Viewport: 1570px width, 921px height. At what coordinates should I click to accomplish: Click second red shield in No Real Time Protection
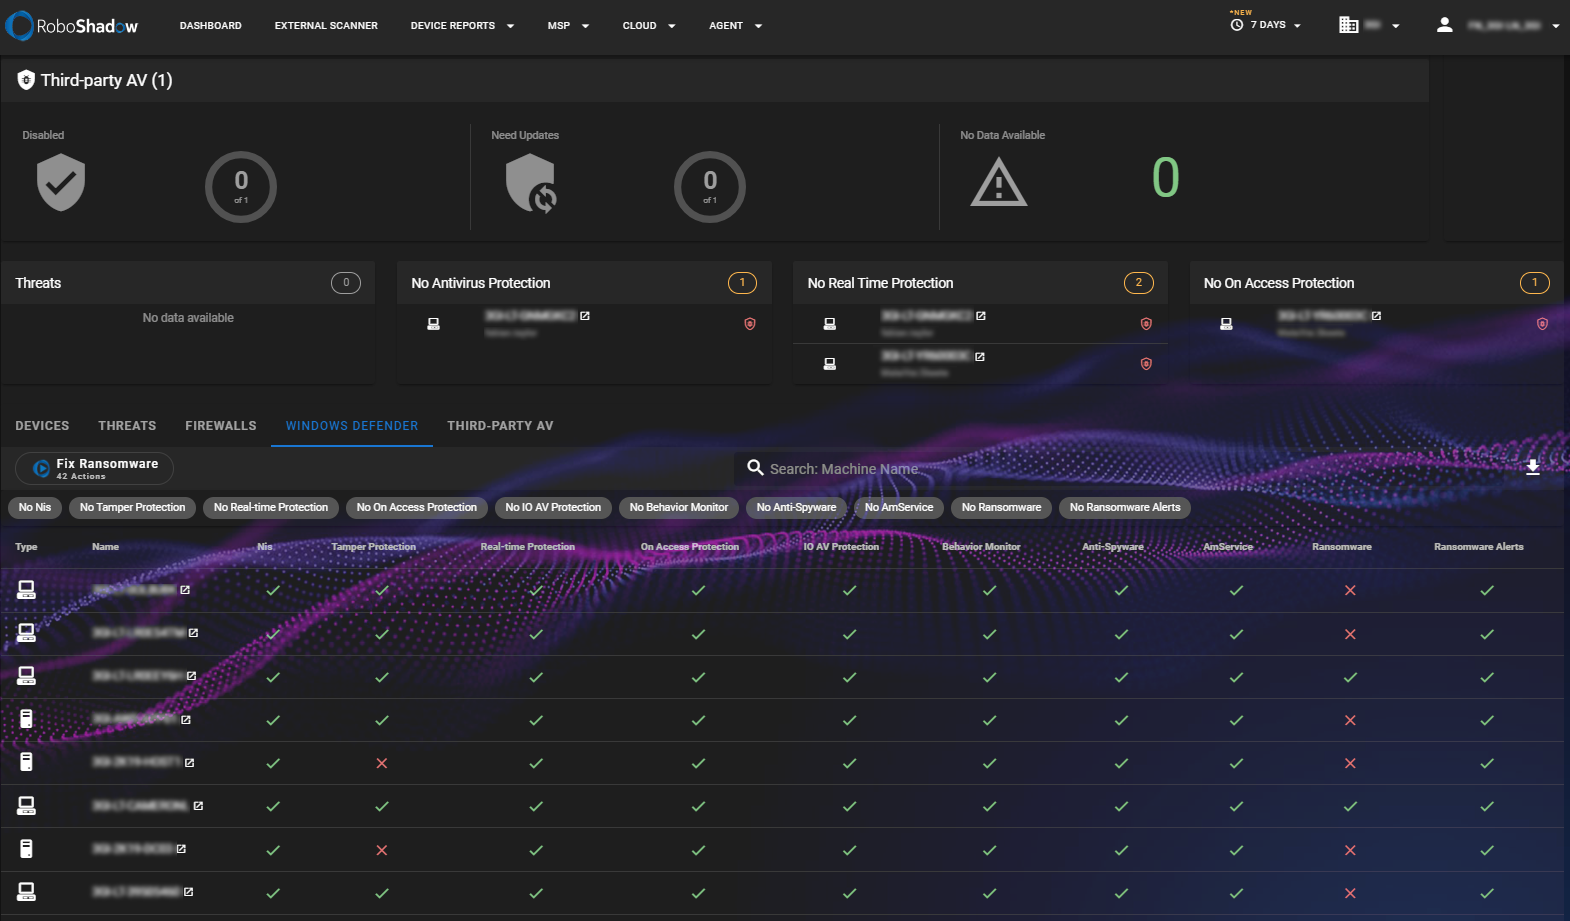pyautogui.click(x=1146, y=364)
